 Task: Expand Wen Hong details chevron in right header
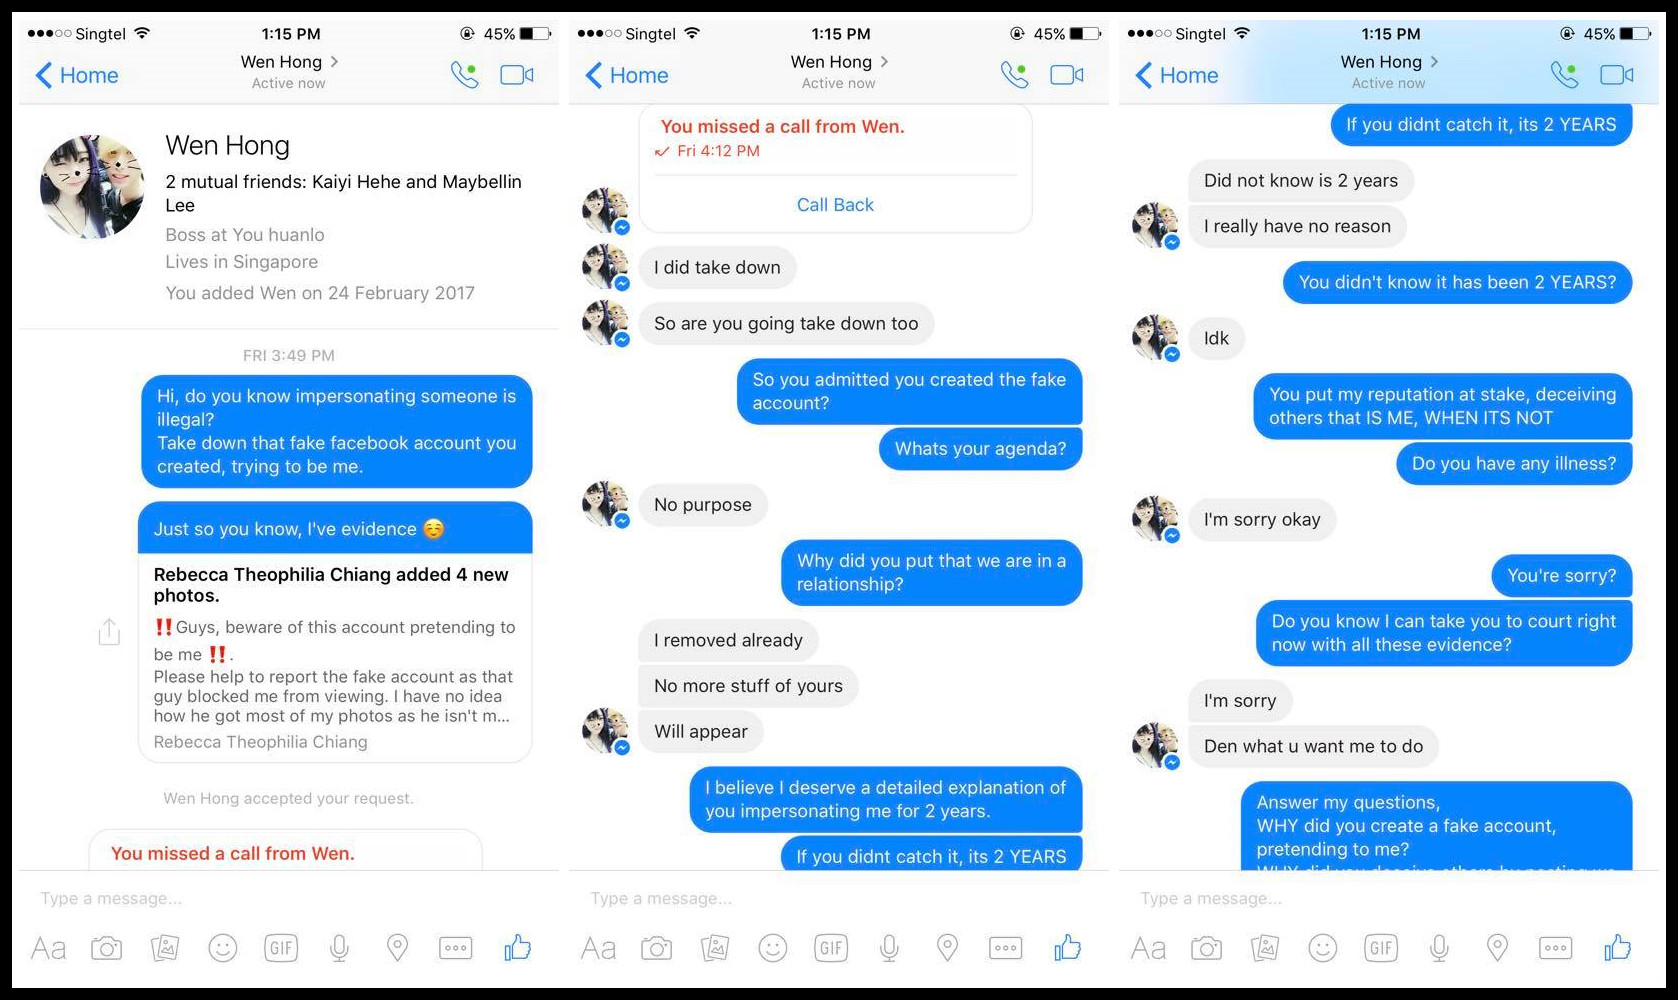[1434, 62]
